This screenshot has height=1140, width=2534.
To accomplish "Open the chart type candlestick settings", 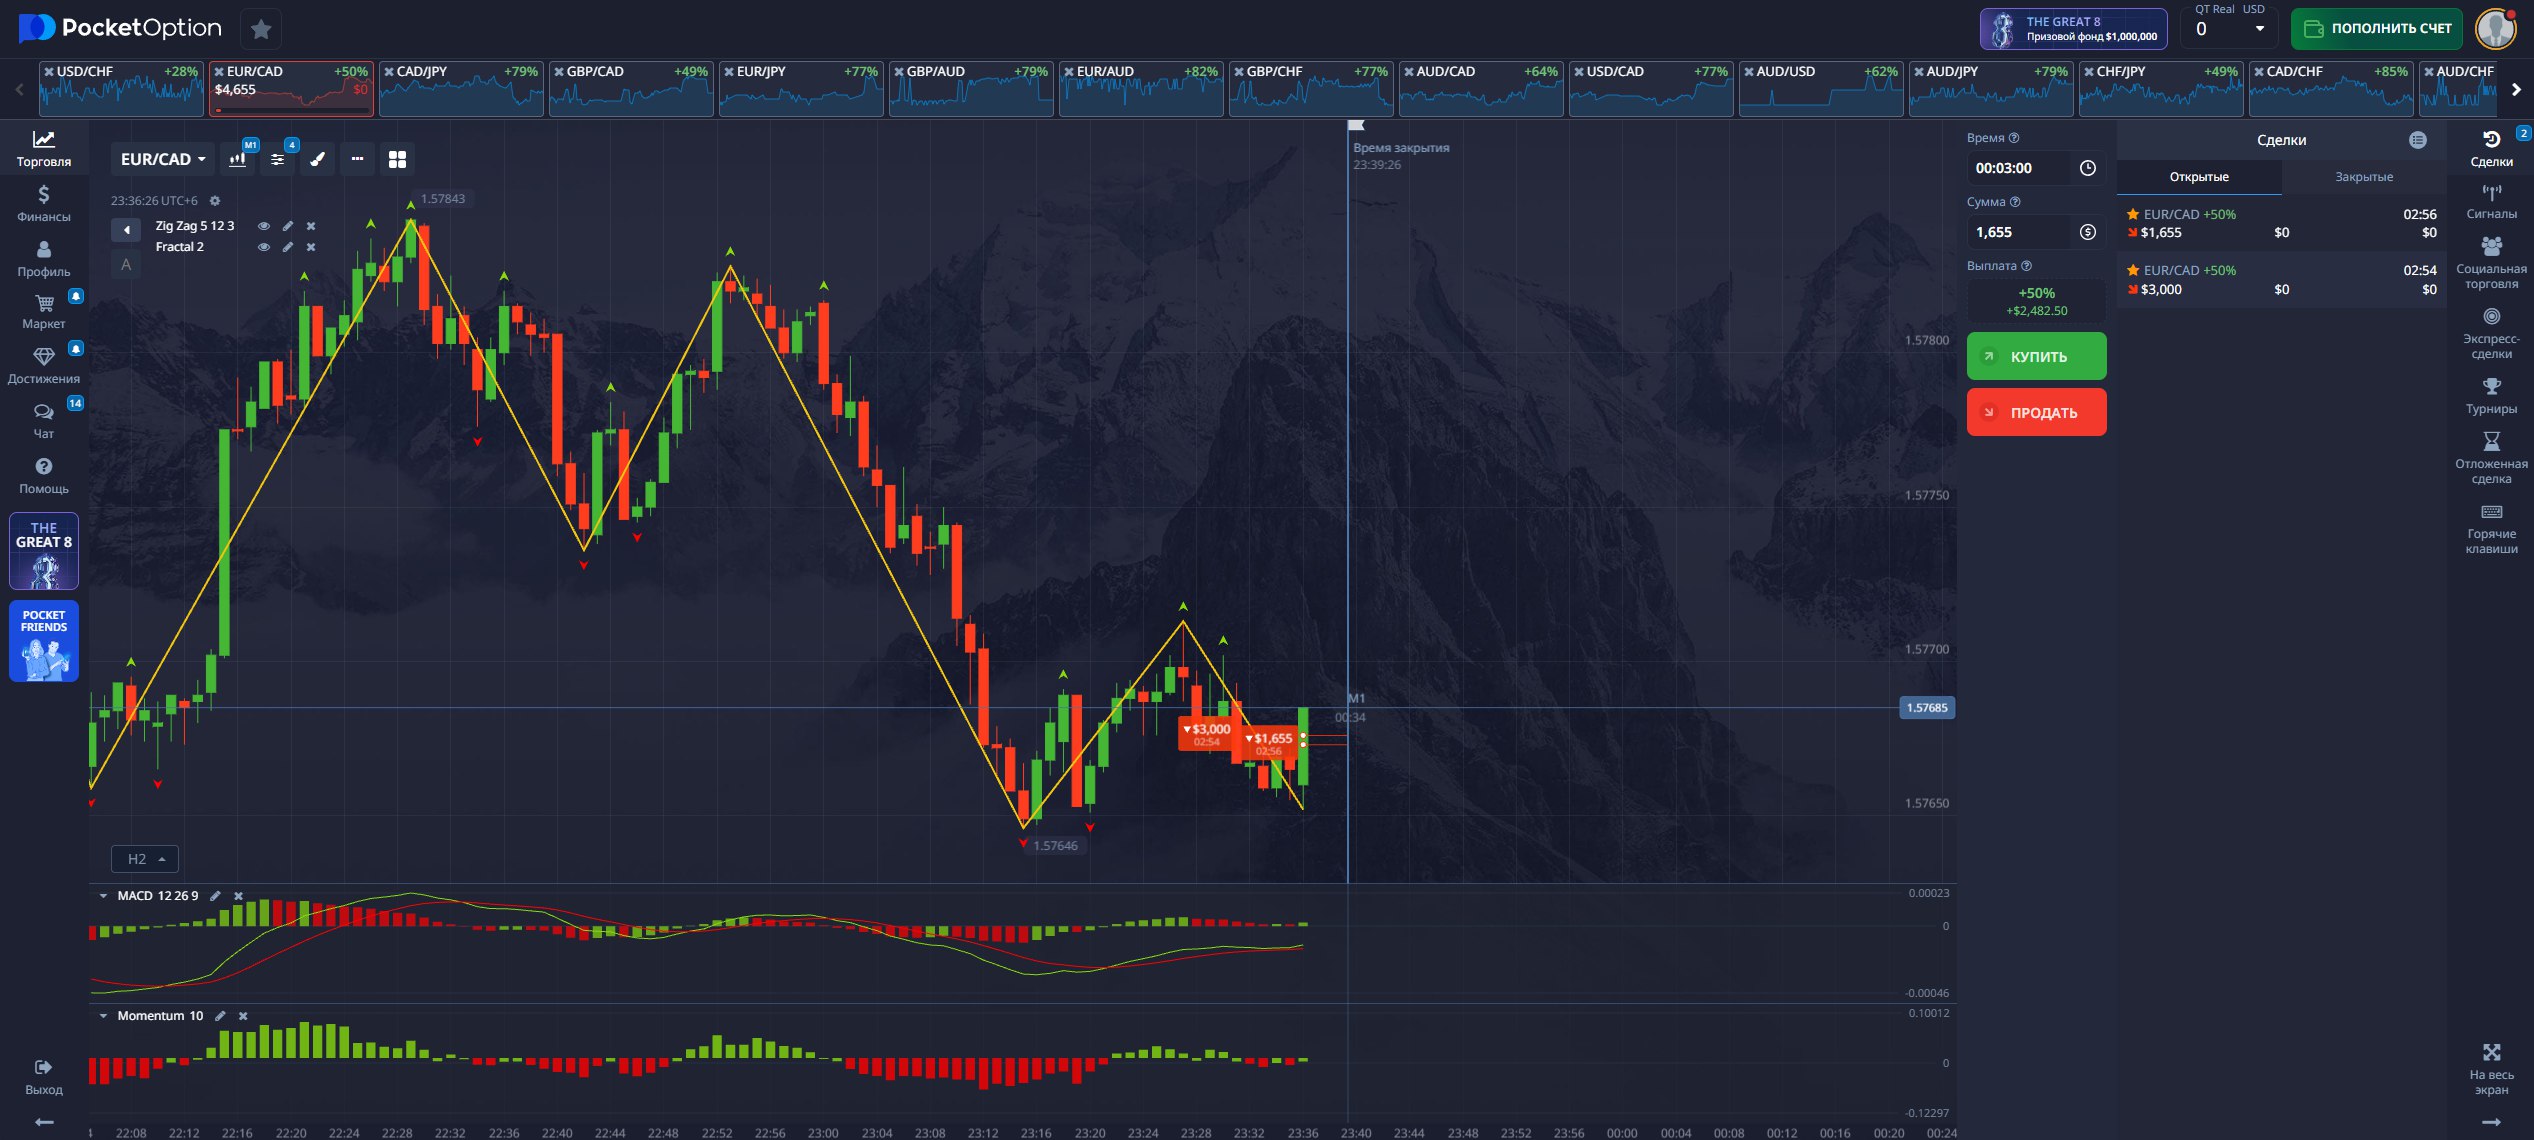I will [x=238, y=159].
